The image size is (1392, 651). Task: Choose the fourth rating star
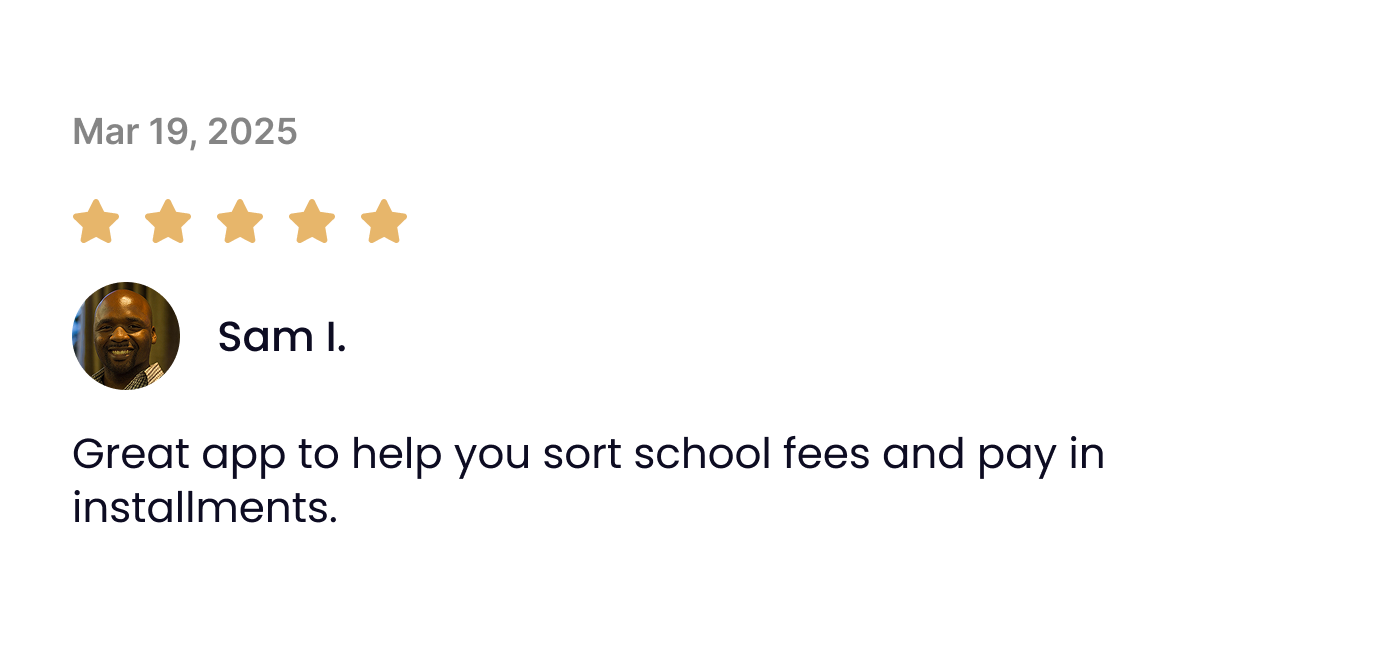(x=312, y=221)
